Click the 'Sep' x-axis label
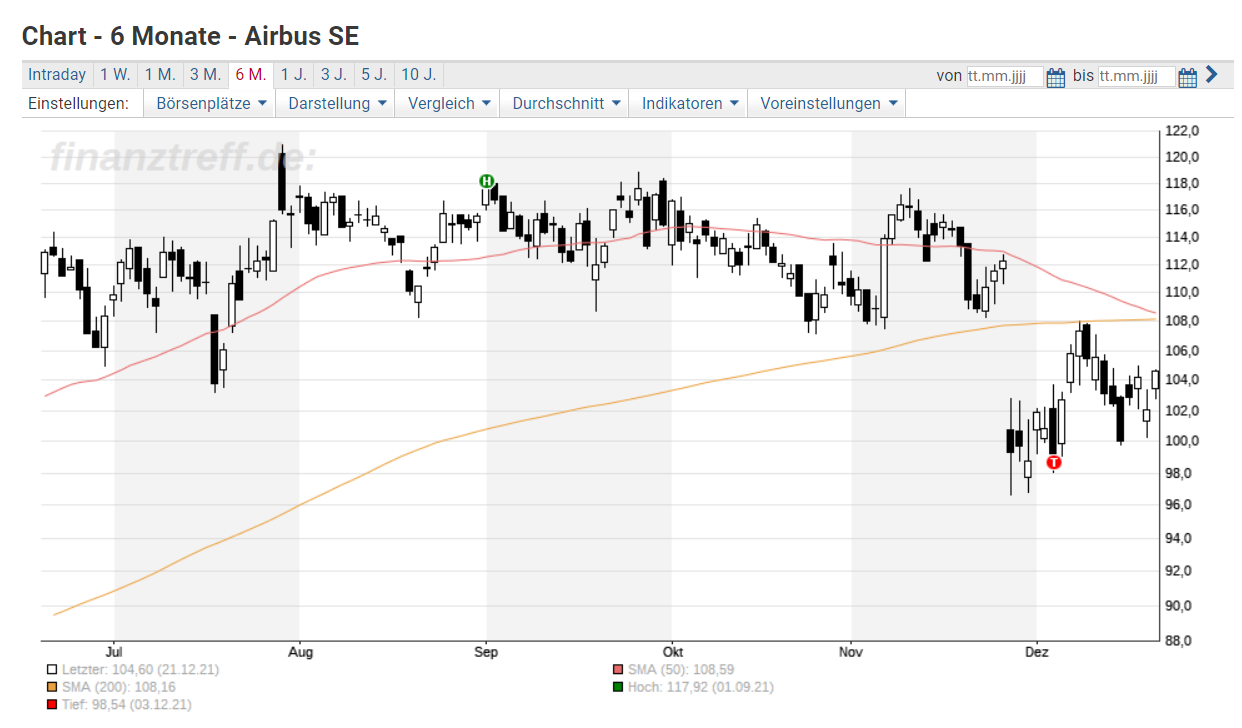 point(487,652)
